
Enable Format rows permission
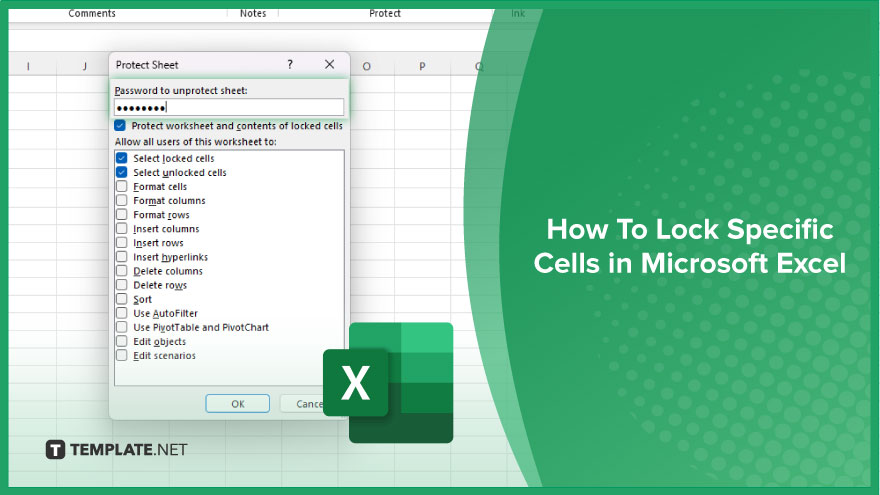pyautogui.click(x=122, y=214)
